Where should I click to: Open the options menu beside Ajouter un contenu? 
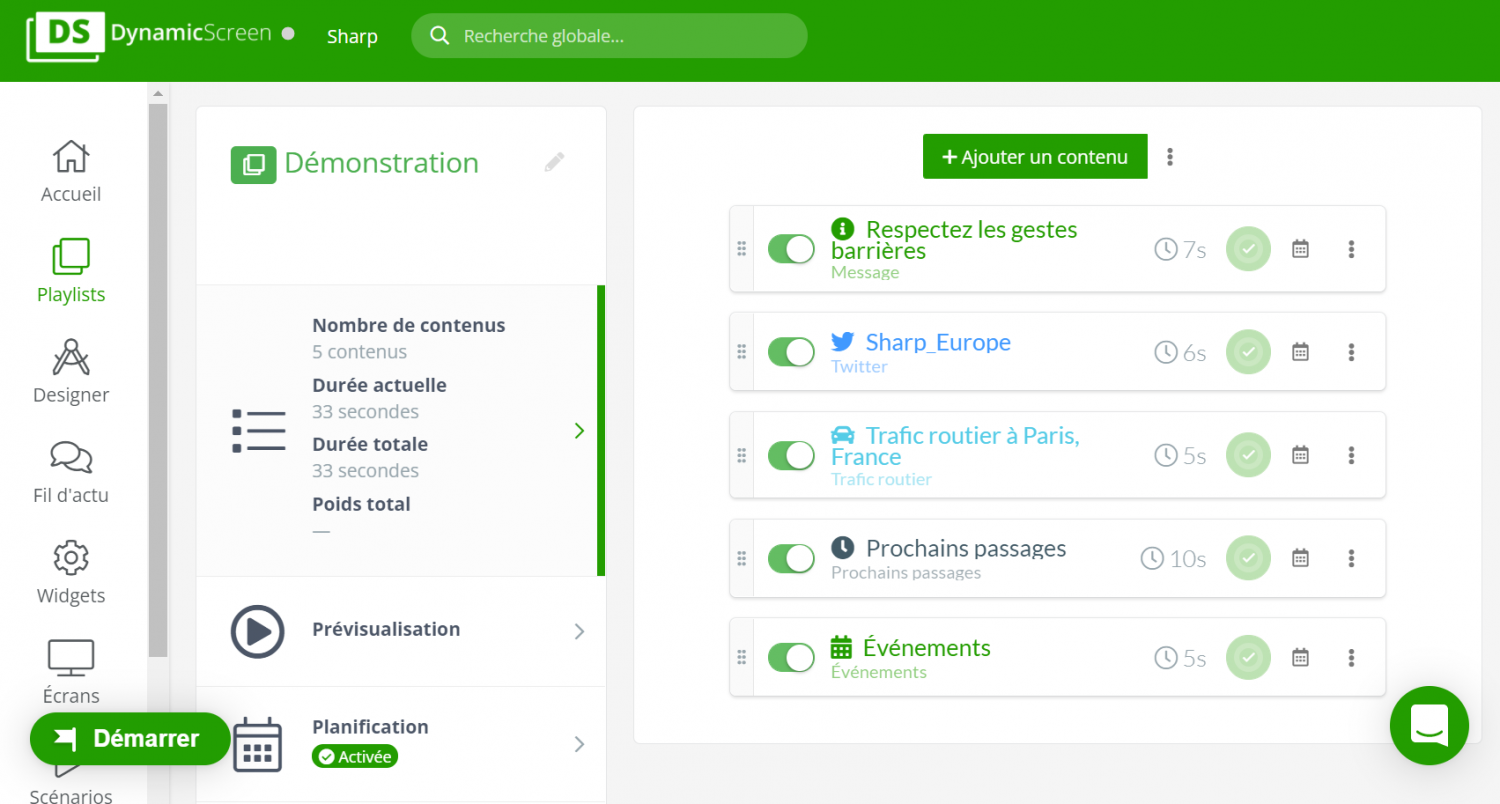click(x=1170, y=157)
